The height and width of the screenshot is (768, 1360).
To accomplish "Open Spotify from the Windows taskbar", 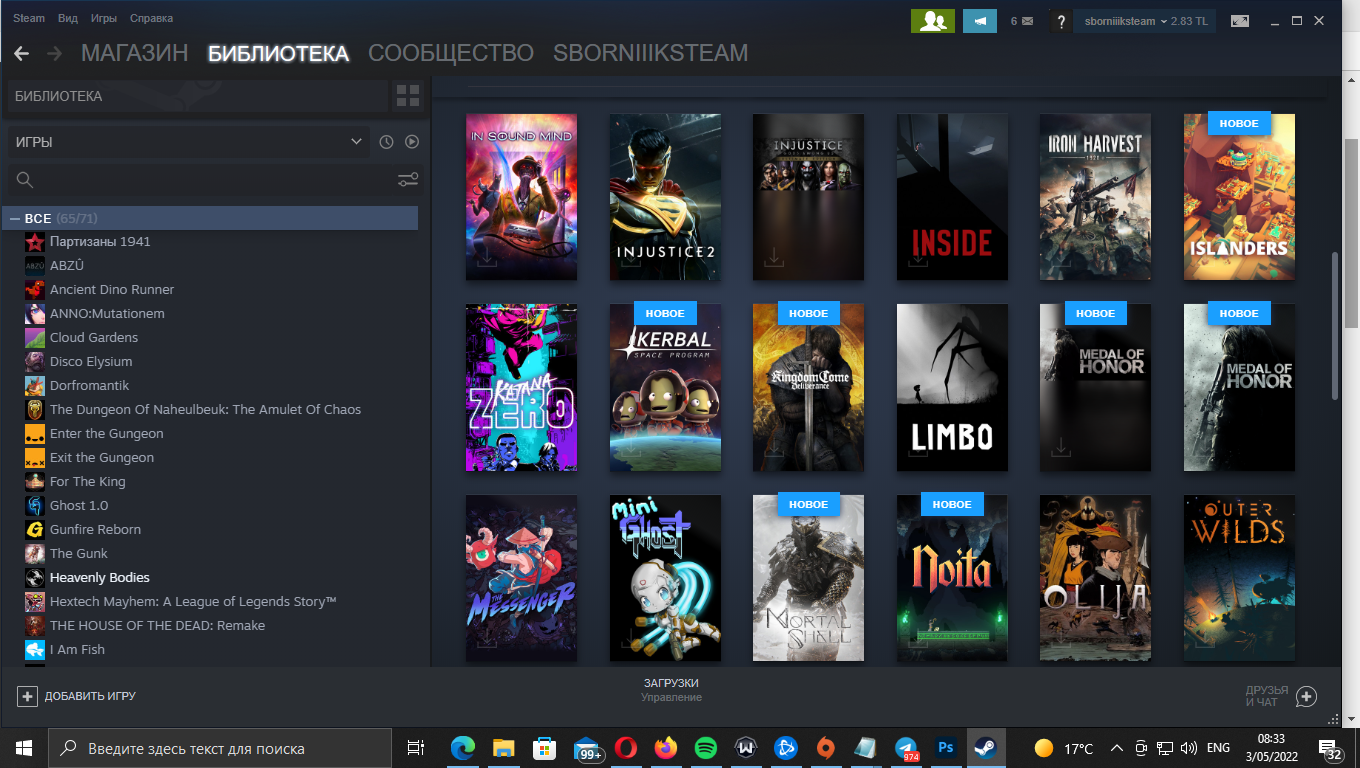I will (704, 748).
